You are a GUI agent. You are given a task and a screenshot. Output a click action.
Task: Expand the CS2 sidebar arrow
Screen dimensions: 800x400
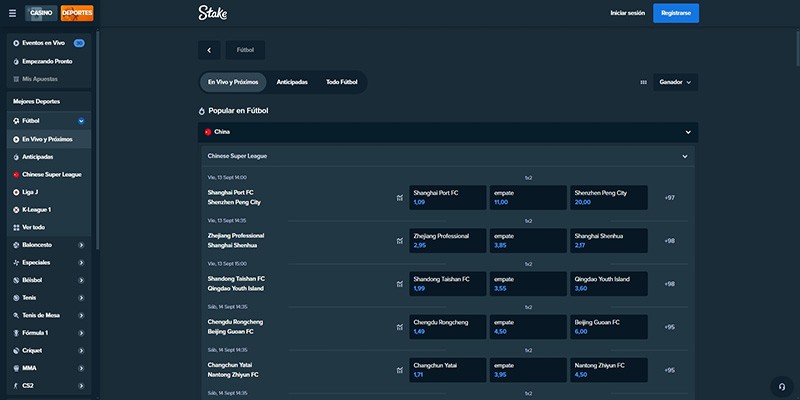tap(81, 386)
